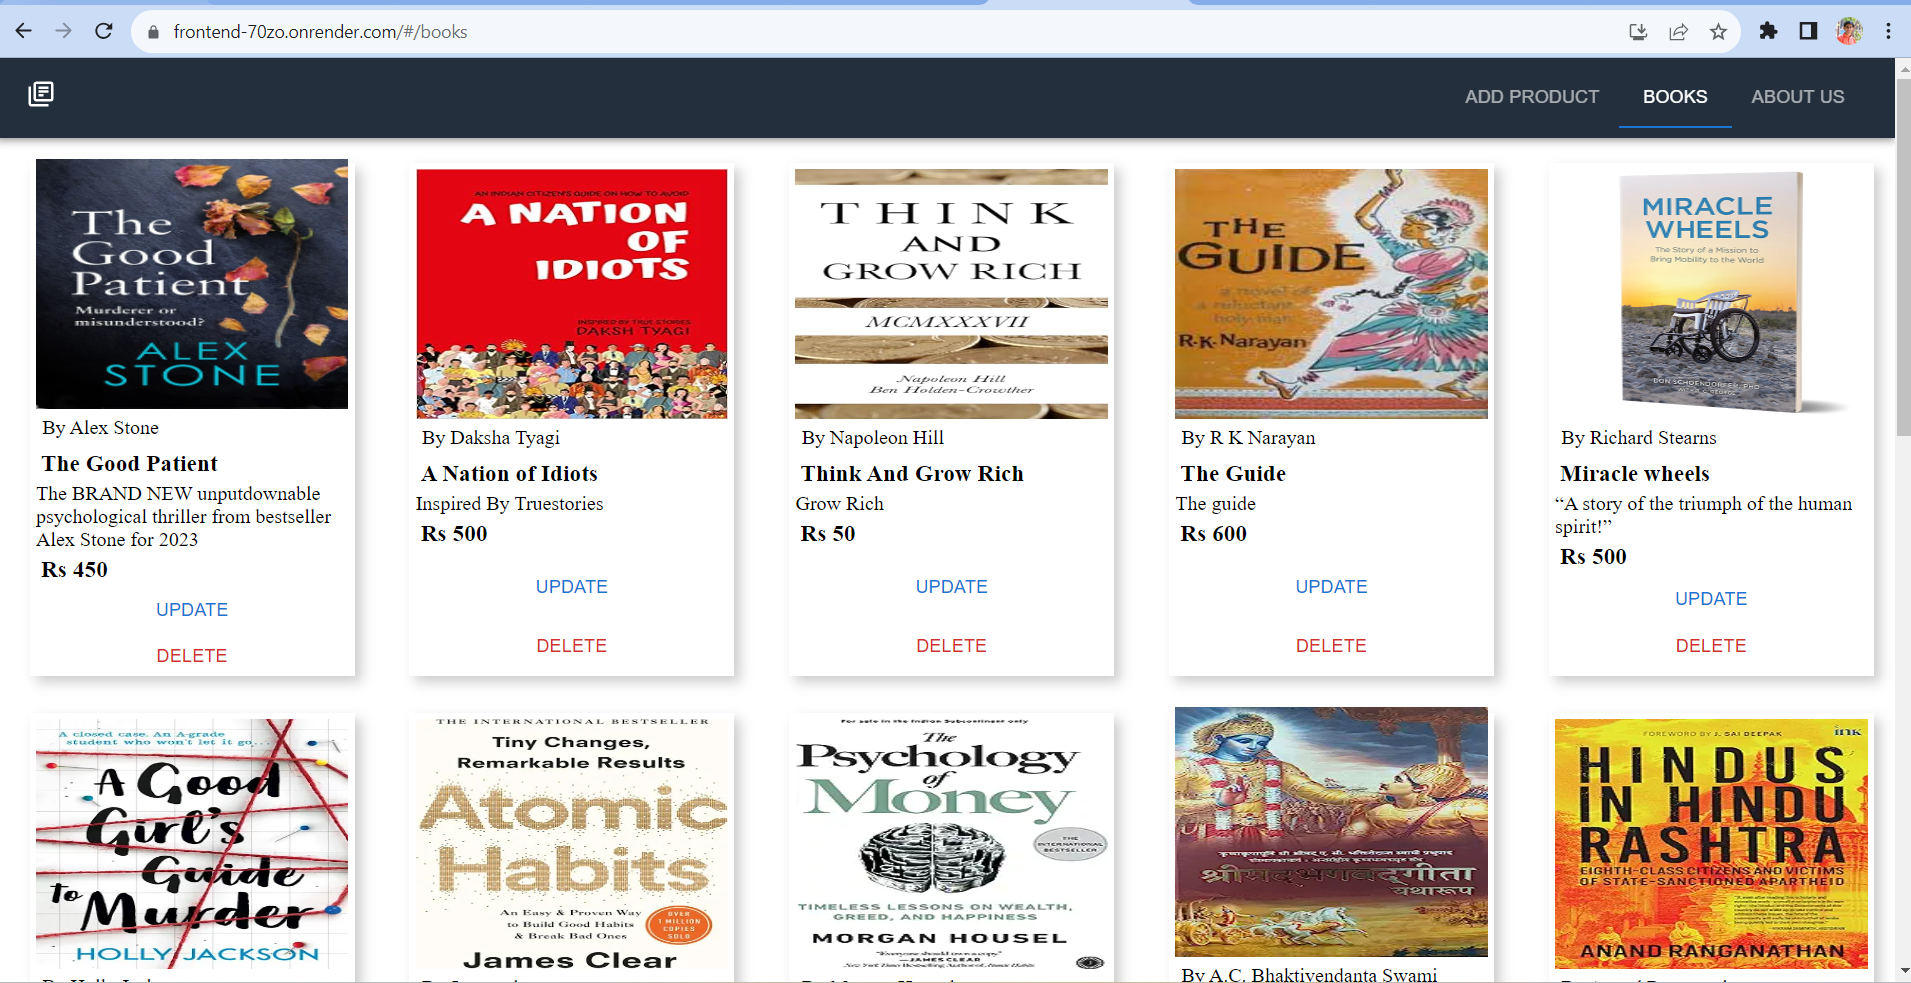Click the library logo icon in the navbar

pyautogui.click(x=41, y=94)
